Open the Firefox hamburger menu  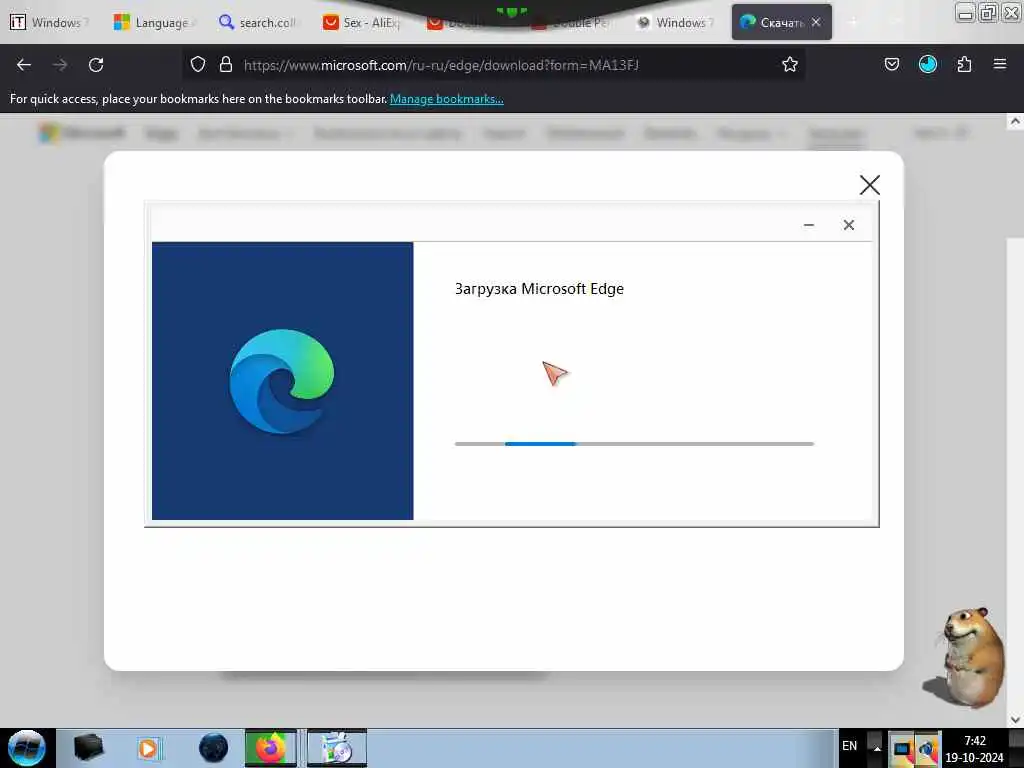click(x=1000, y=64)
